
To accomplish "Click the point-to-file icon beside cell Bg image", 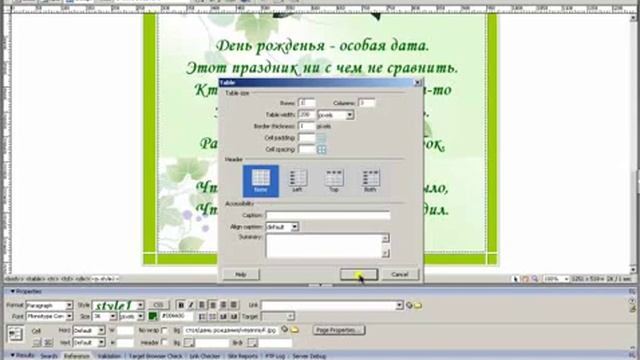I will click(x=284, y=329).
